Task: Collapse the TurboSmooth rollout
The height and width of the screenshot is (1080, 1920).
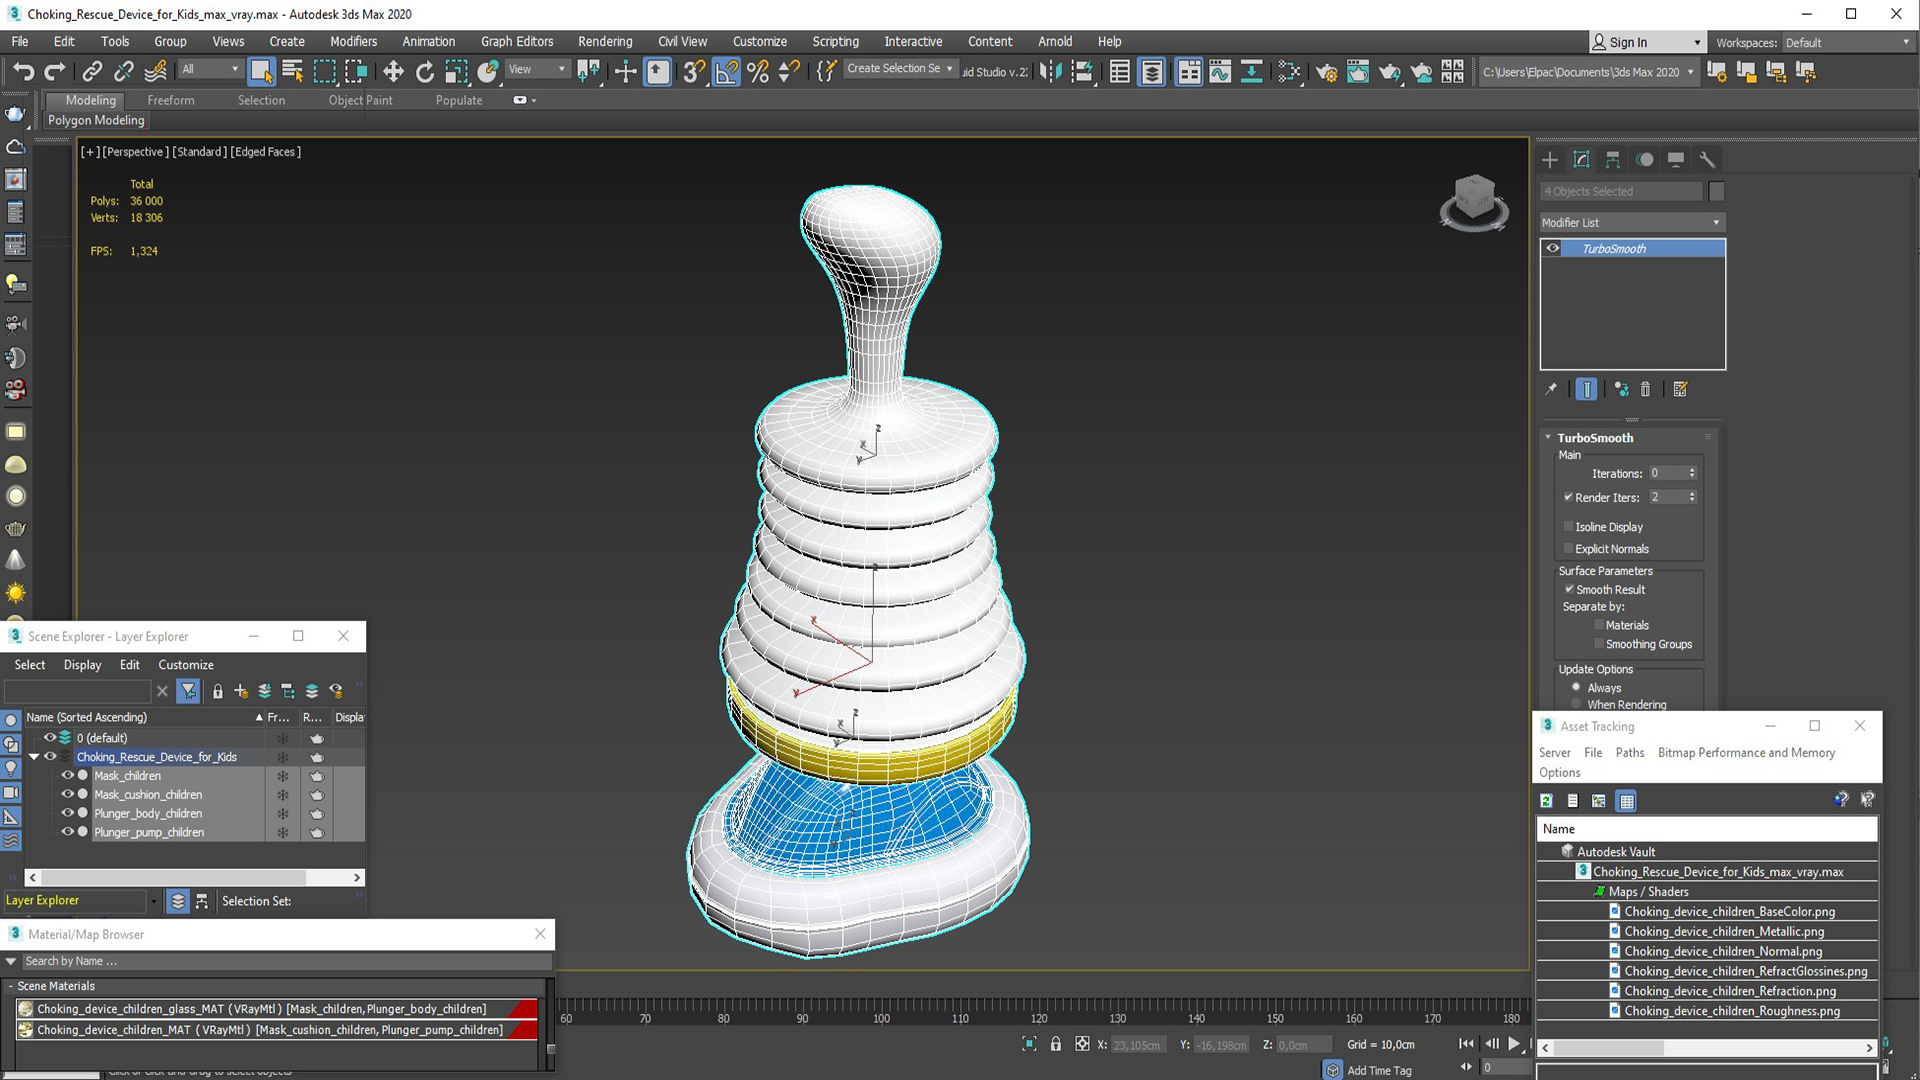Action: tap(1548, 438)
